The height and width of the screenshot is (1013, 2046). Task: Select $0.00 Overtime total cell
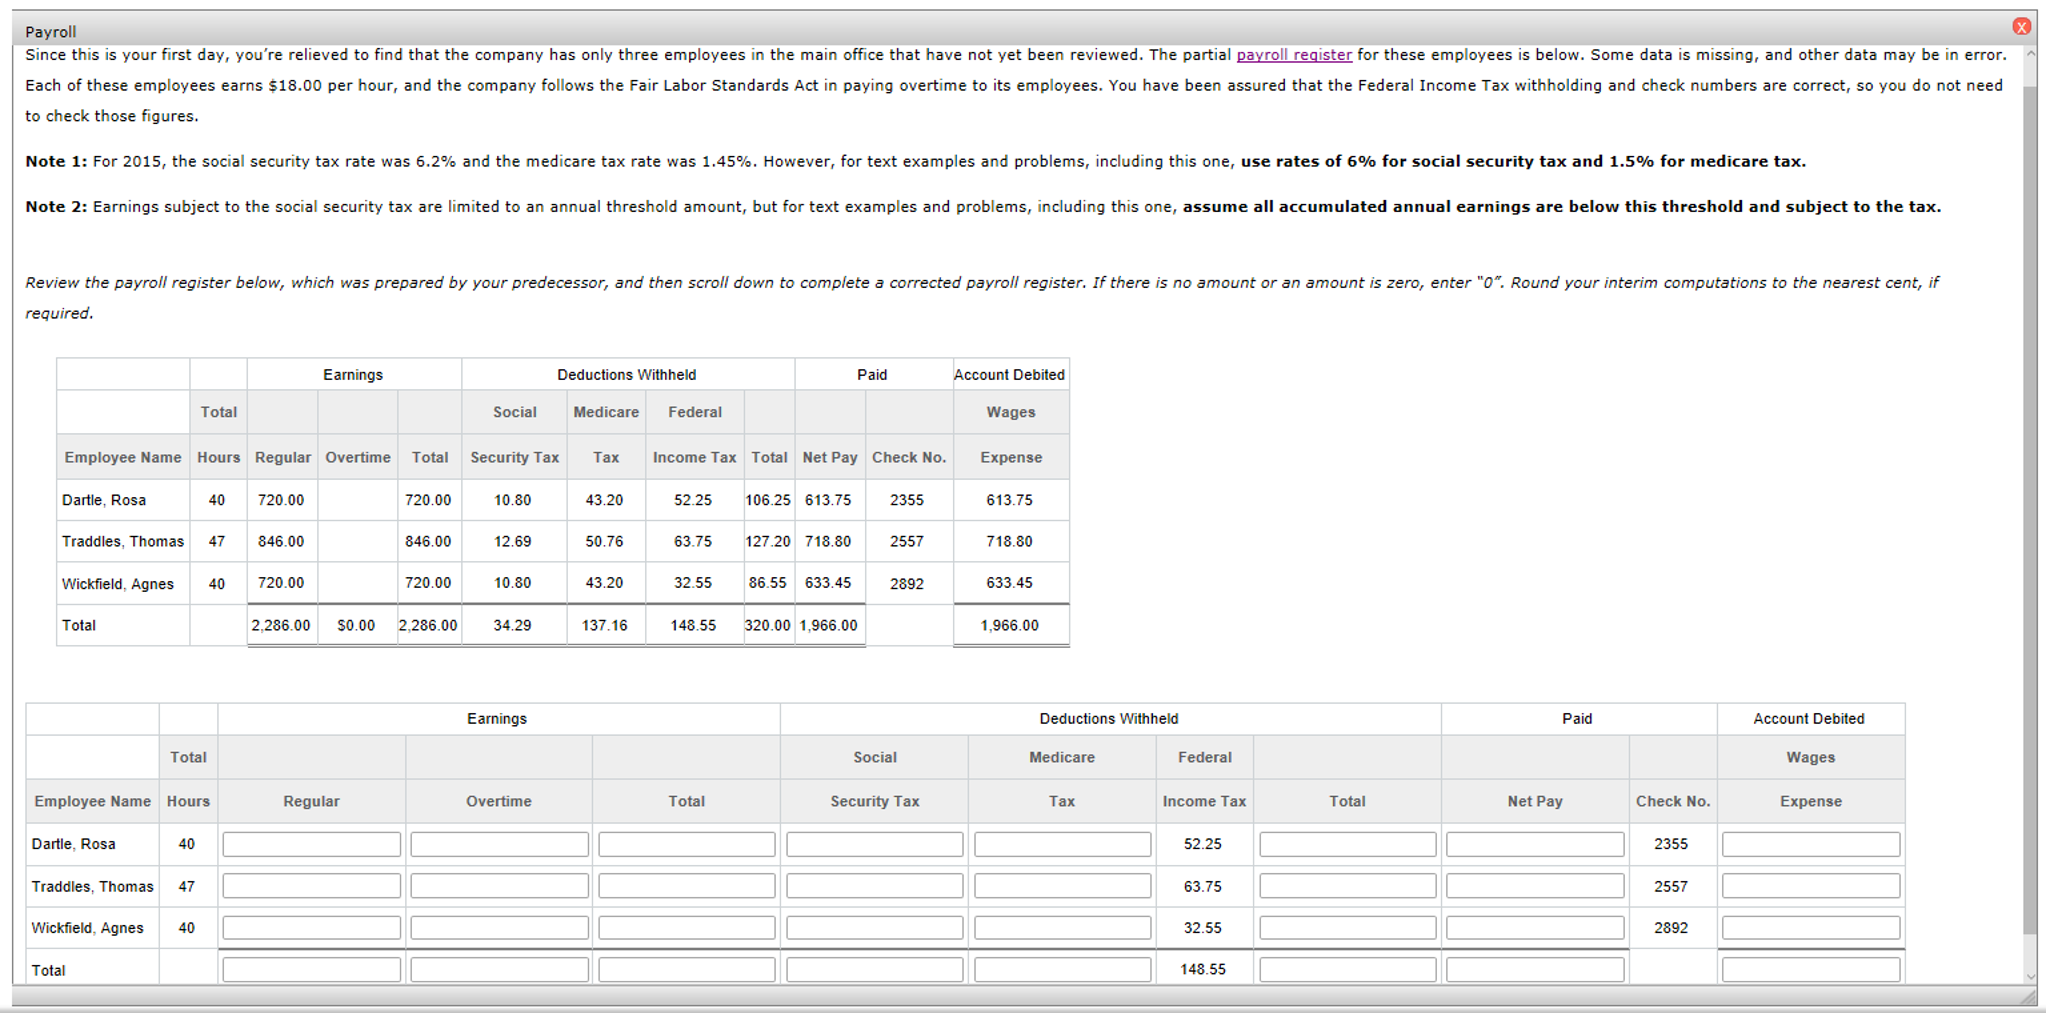[x=356, y=625]
